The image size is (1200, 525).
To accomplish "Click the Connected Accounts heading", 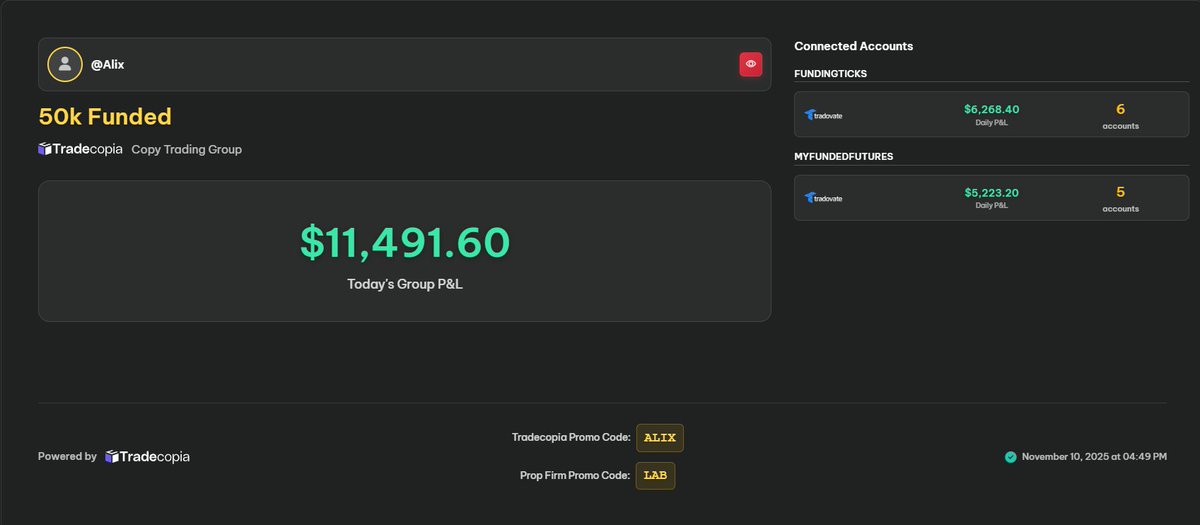I will click(x=853, y=46).
